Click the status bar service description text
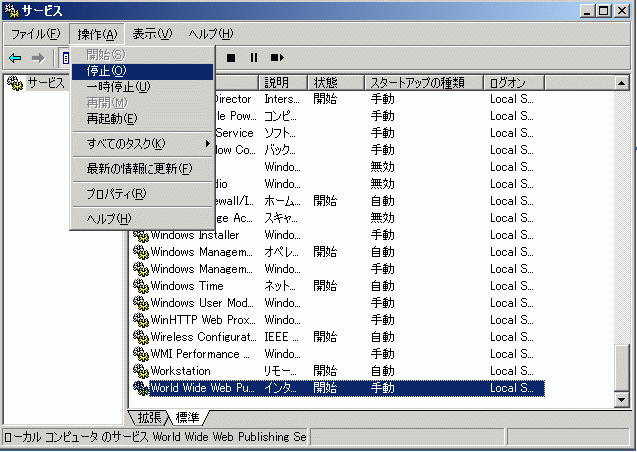 click(155, 437)
